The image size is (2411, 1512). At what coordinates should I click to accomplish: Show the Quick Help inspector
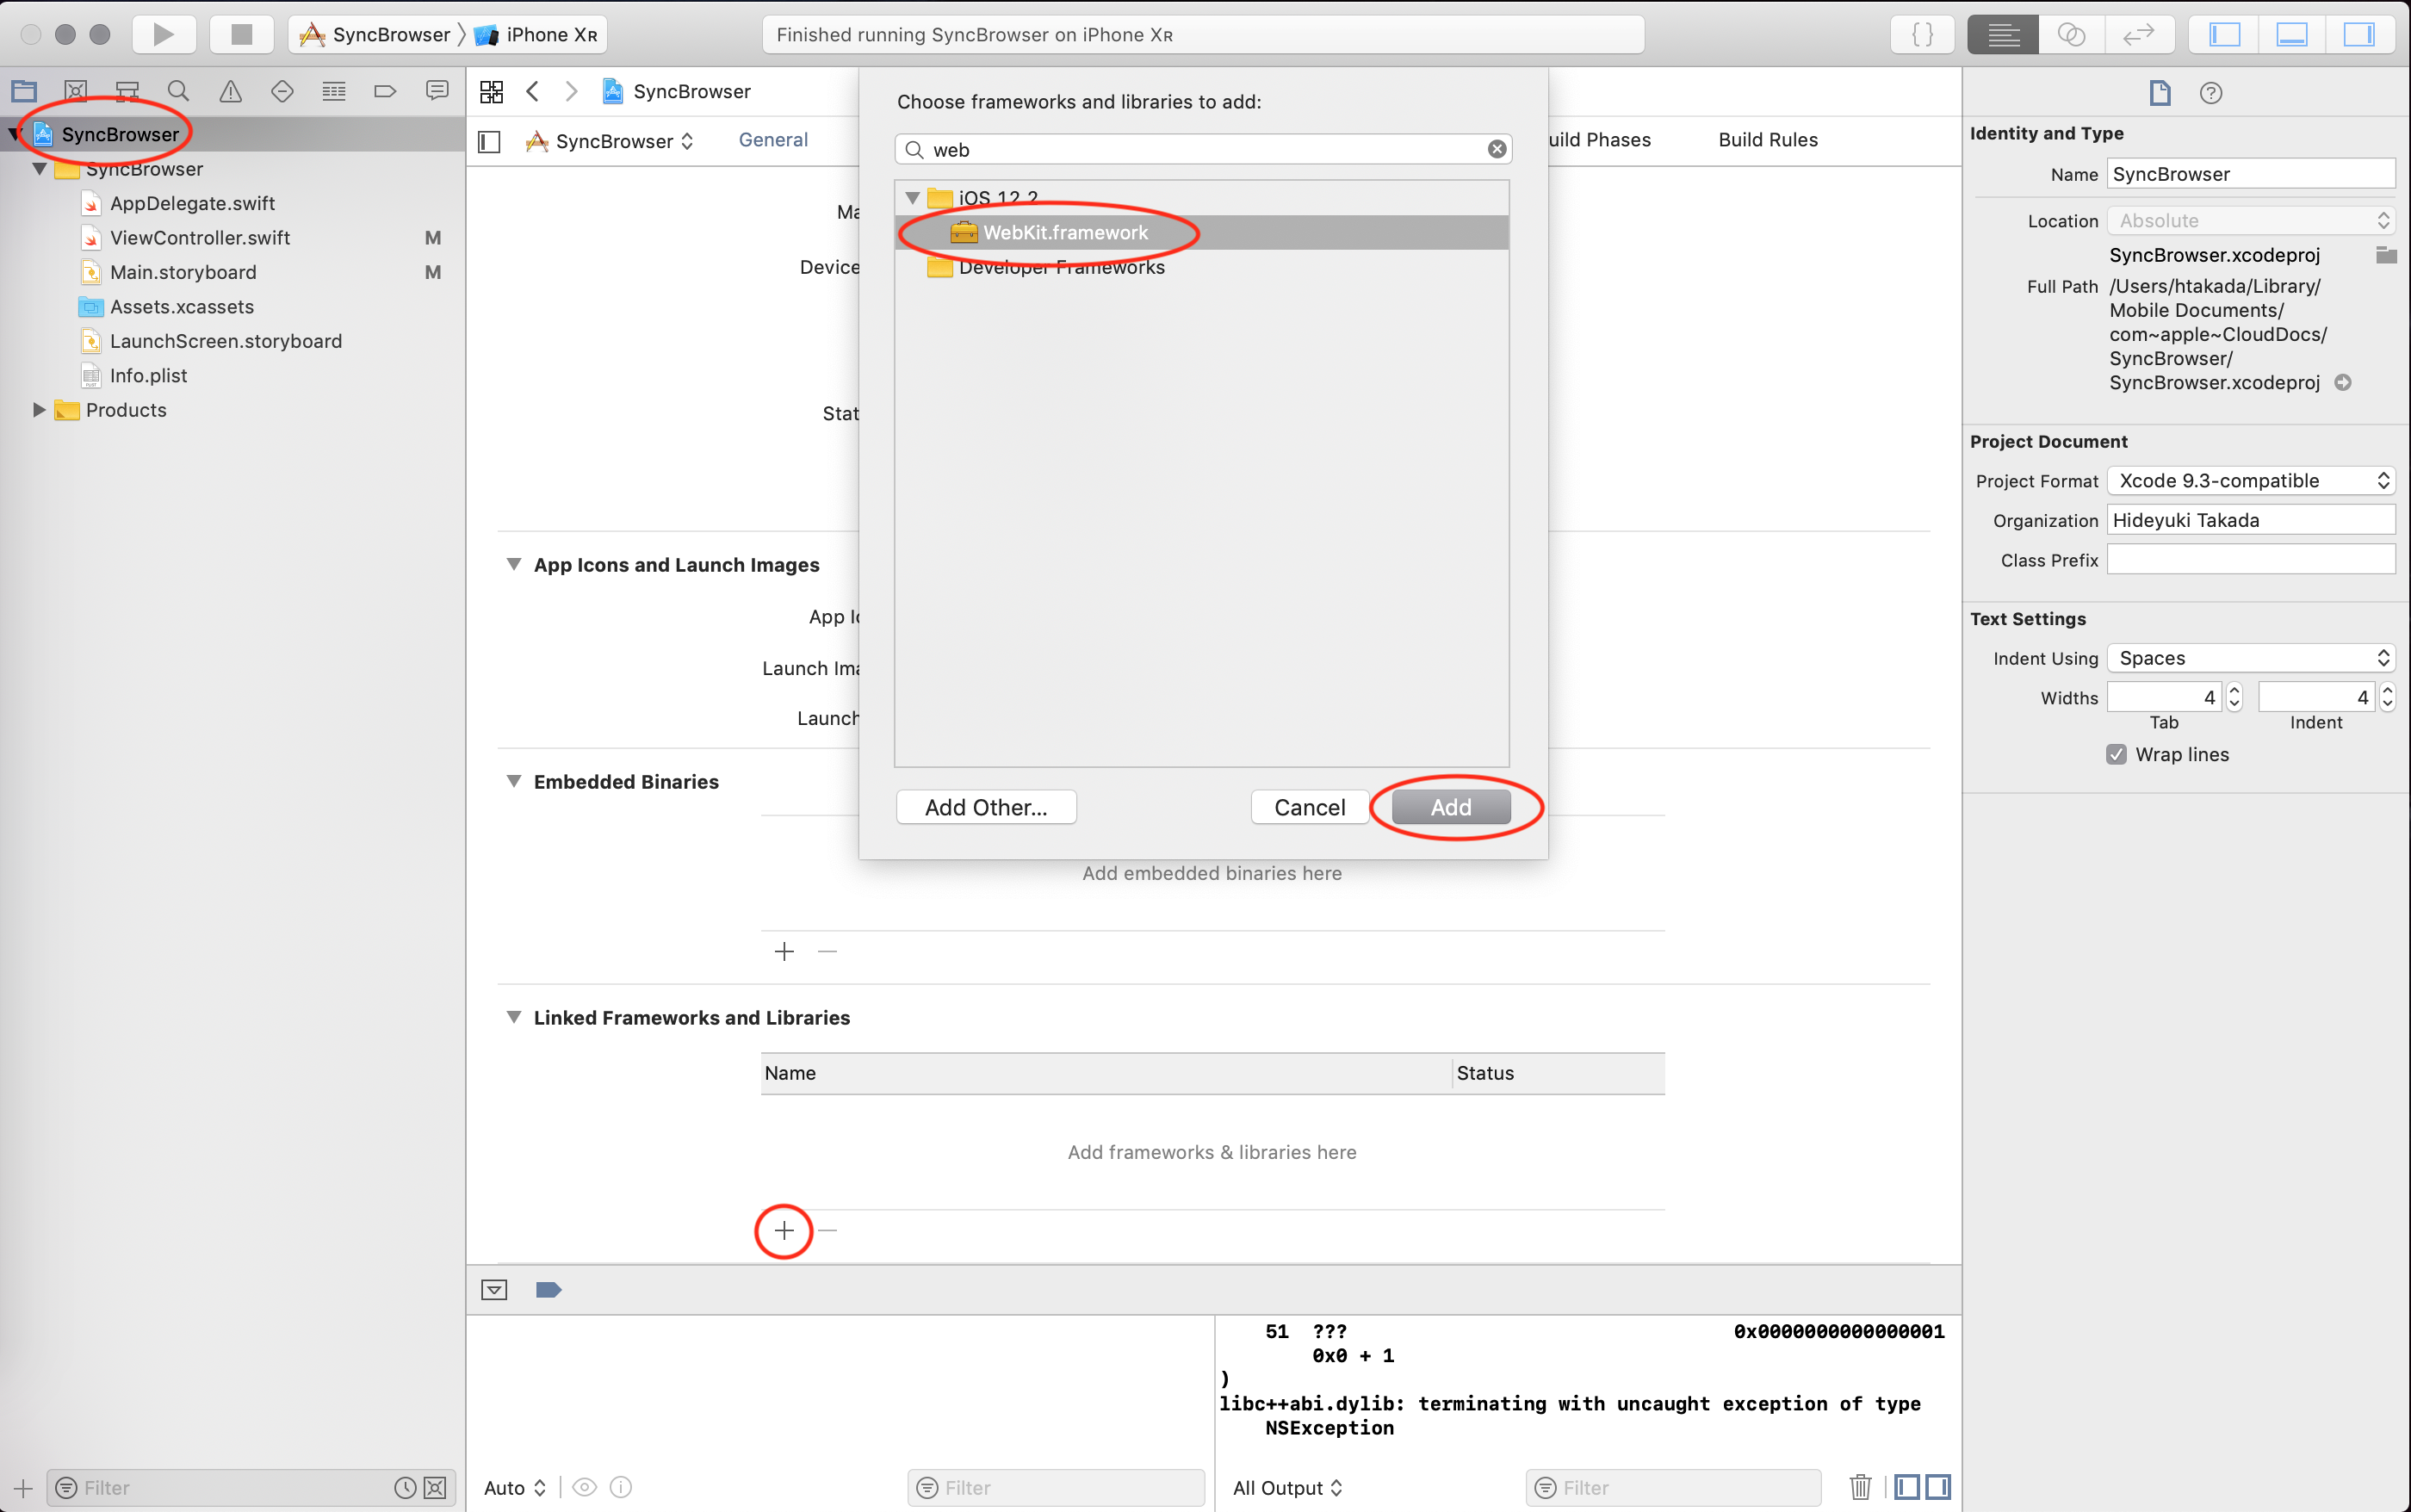point(2211,93)
